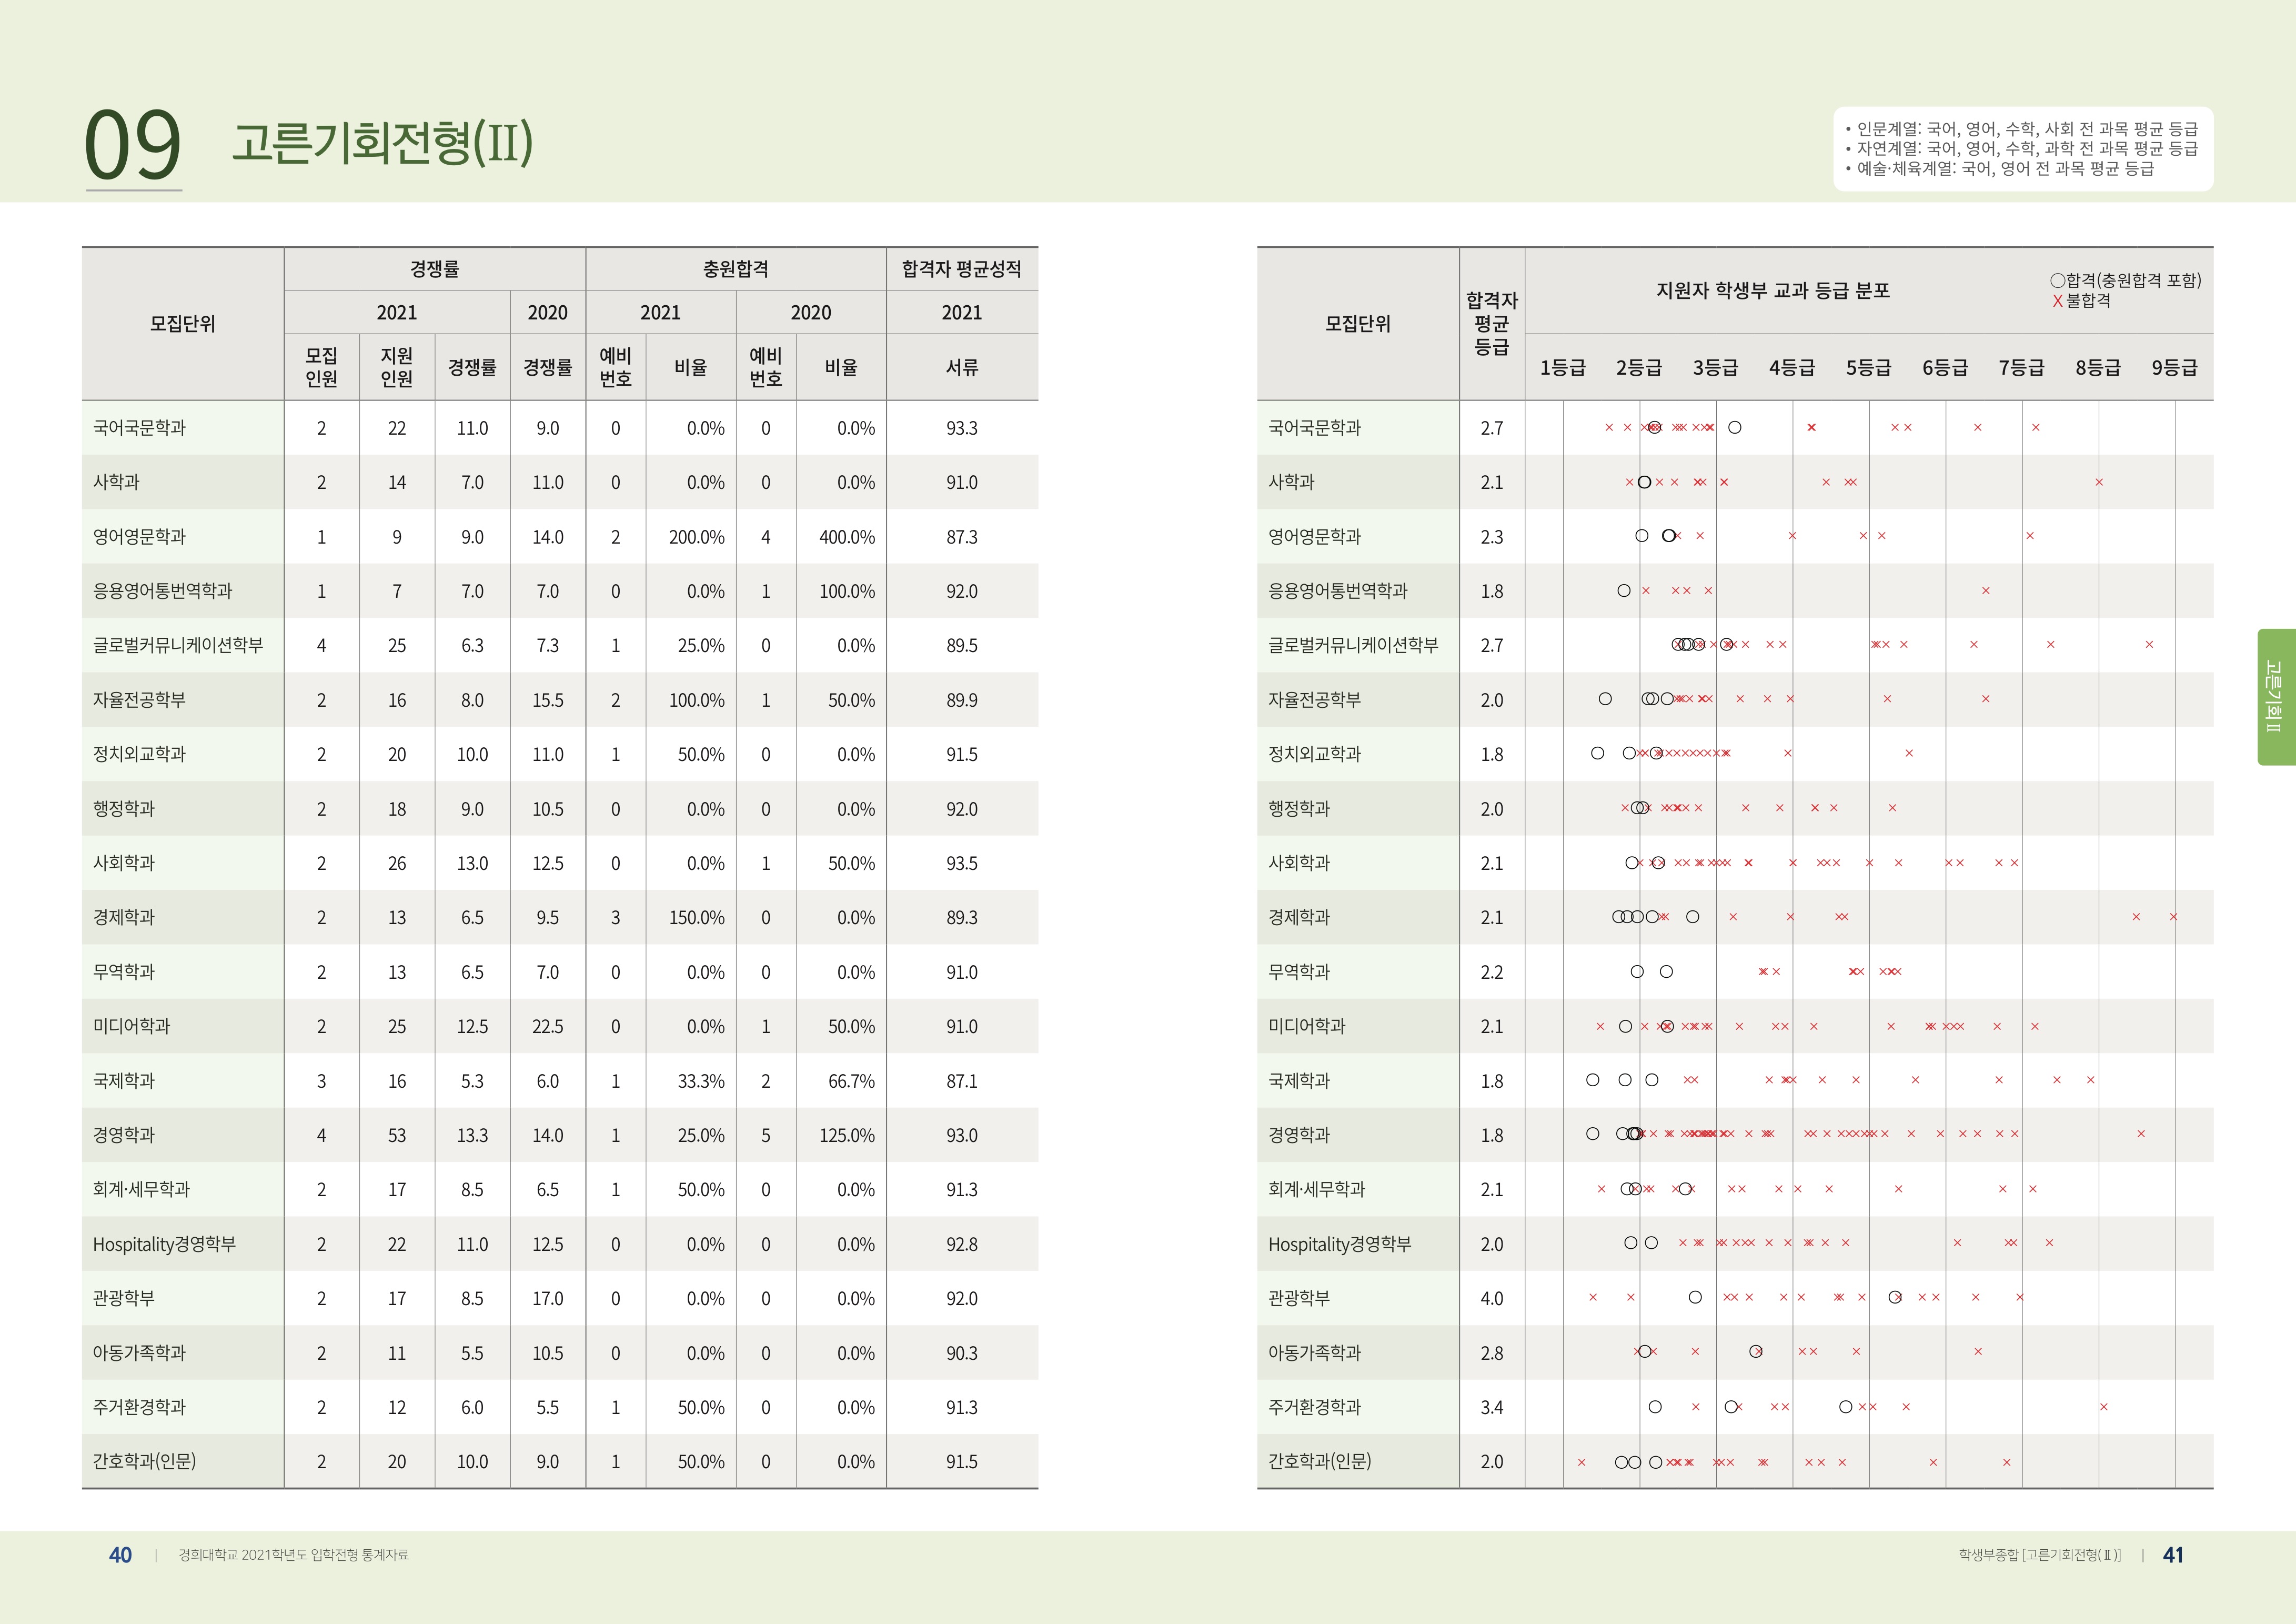Click the large 09 section number
Image resolution: width=2296 pixels, height=1624 pixels.
[x=133, y=145]
